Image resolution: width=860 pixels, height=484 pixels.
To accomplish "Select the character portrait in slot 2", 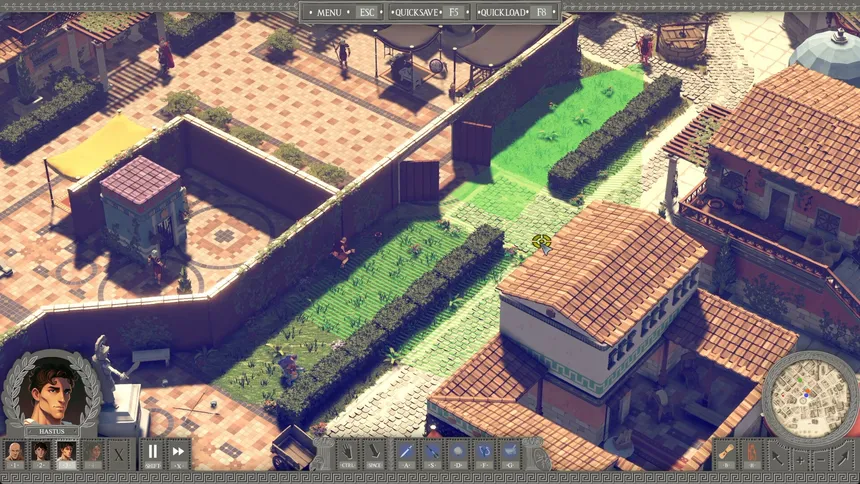I will click(x=41, y=454).
